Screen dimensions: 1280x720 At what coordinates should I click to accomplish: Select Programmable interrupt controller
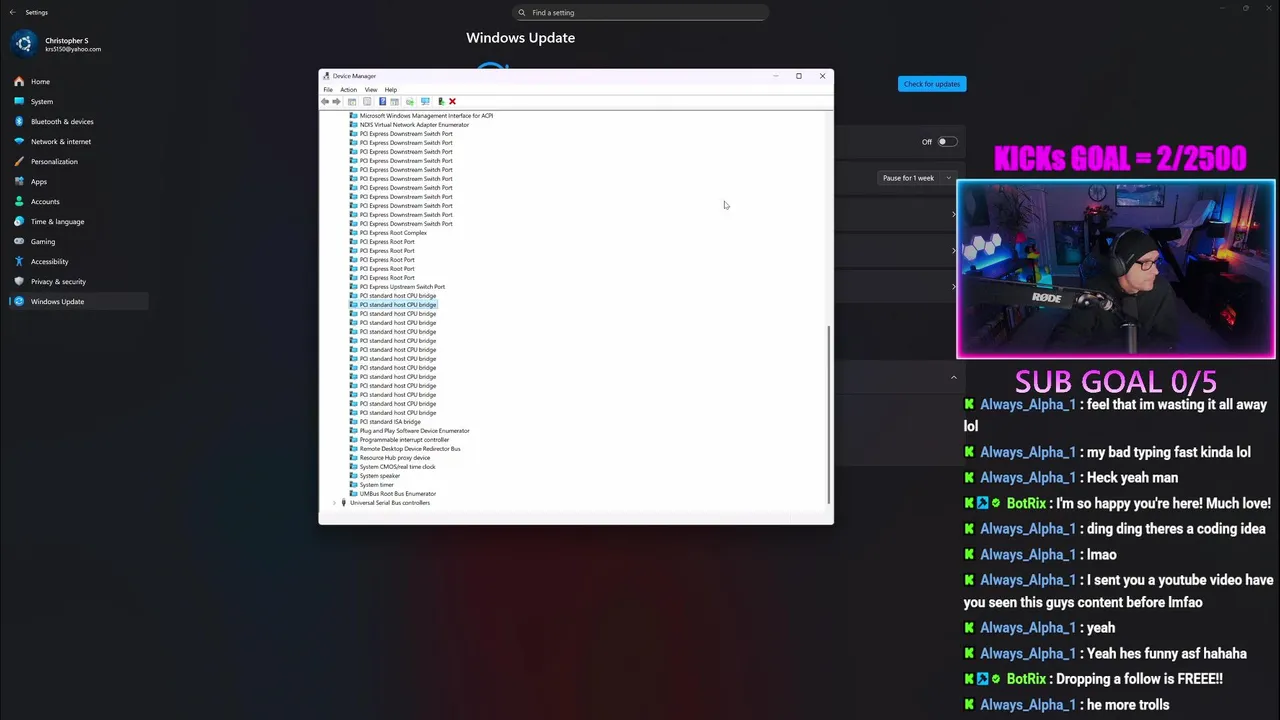coord(404,439)
